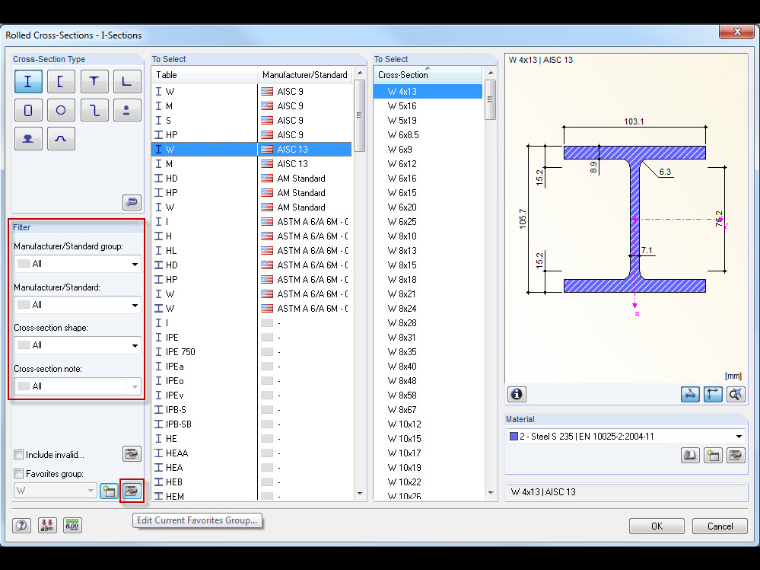
Task: Open Cross-section note dropdown
Action: click(78, 386)
